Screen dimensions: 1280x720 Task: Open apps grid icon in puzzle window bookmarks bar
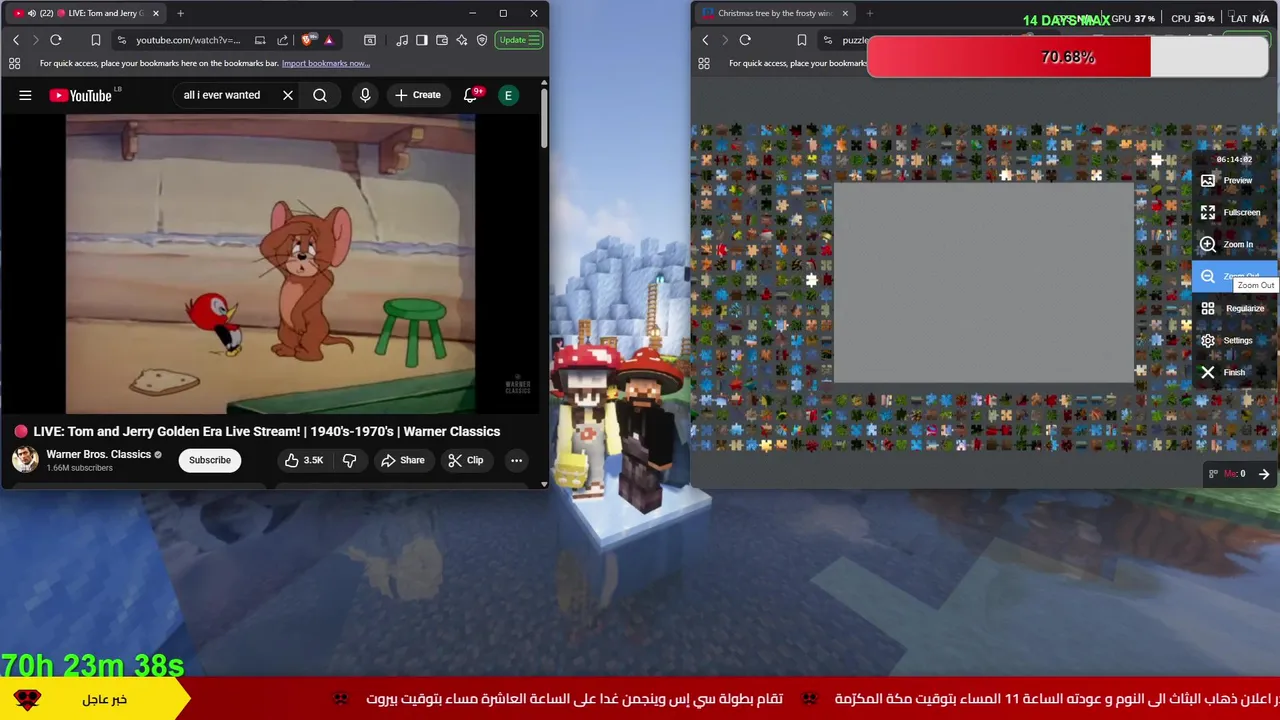coord(704,63)
